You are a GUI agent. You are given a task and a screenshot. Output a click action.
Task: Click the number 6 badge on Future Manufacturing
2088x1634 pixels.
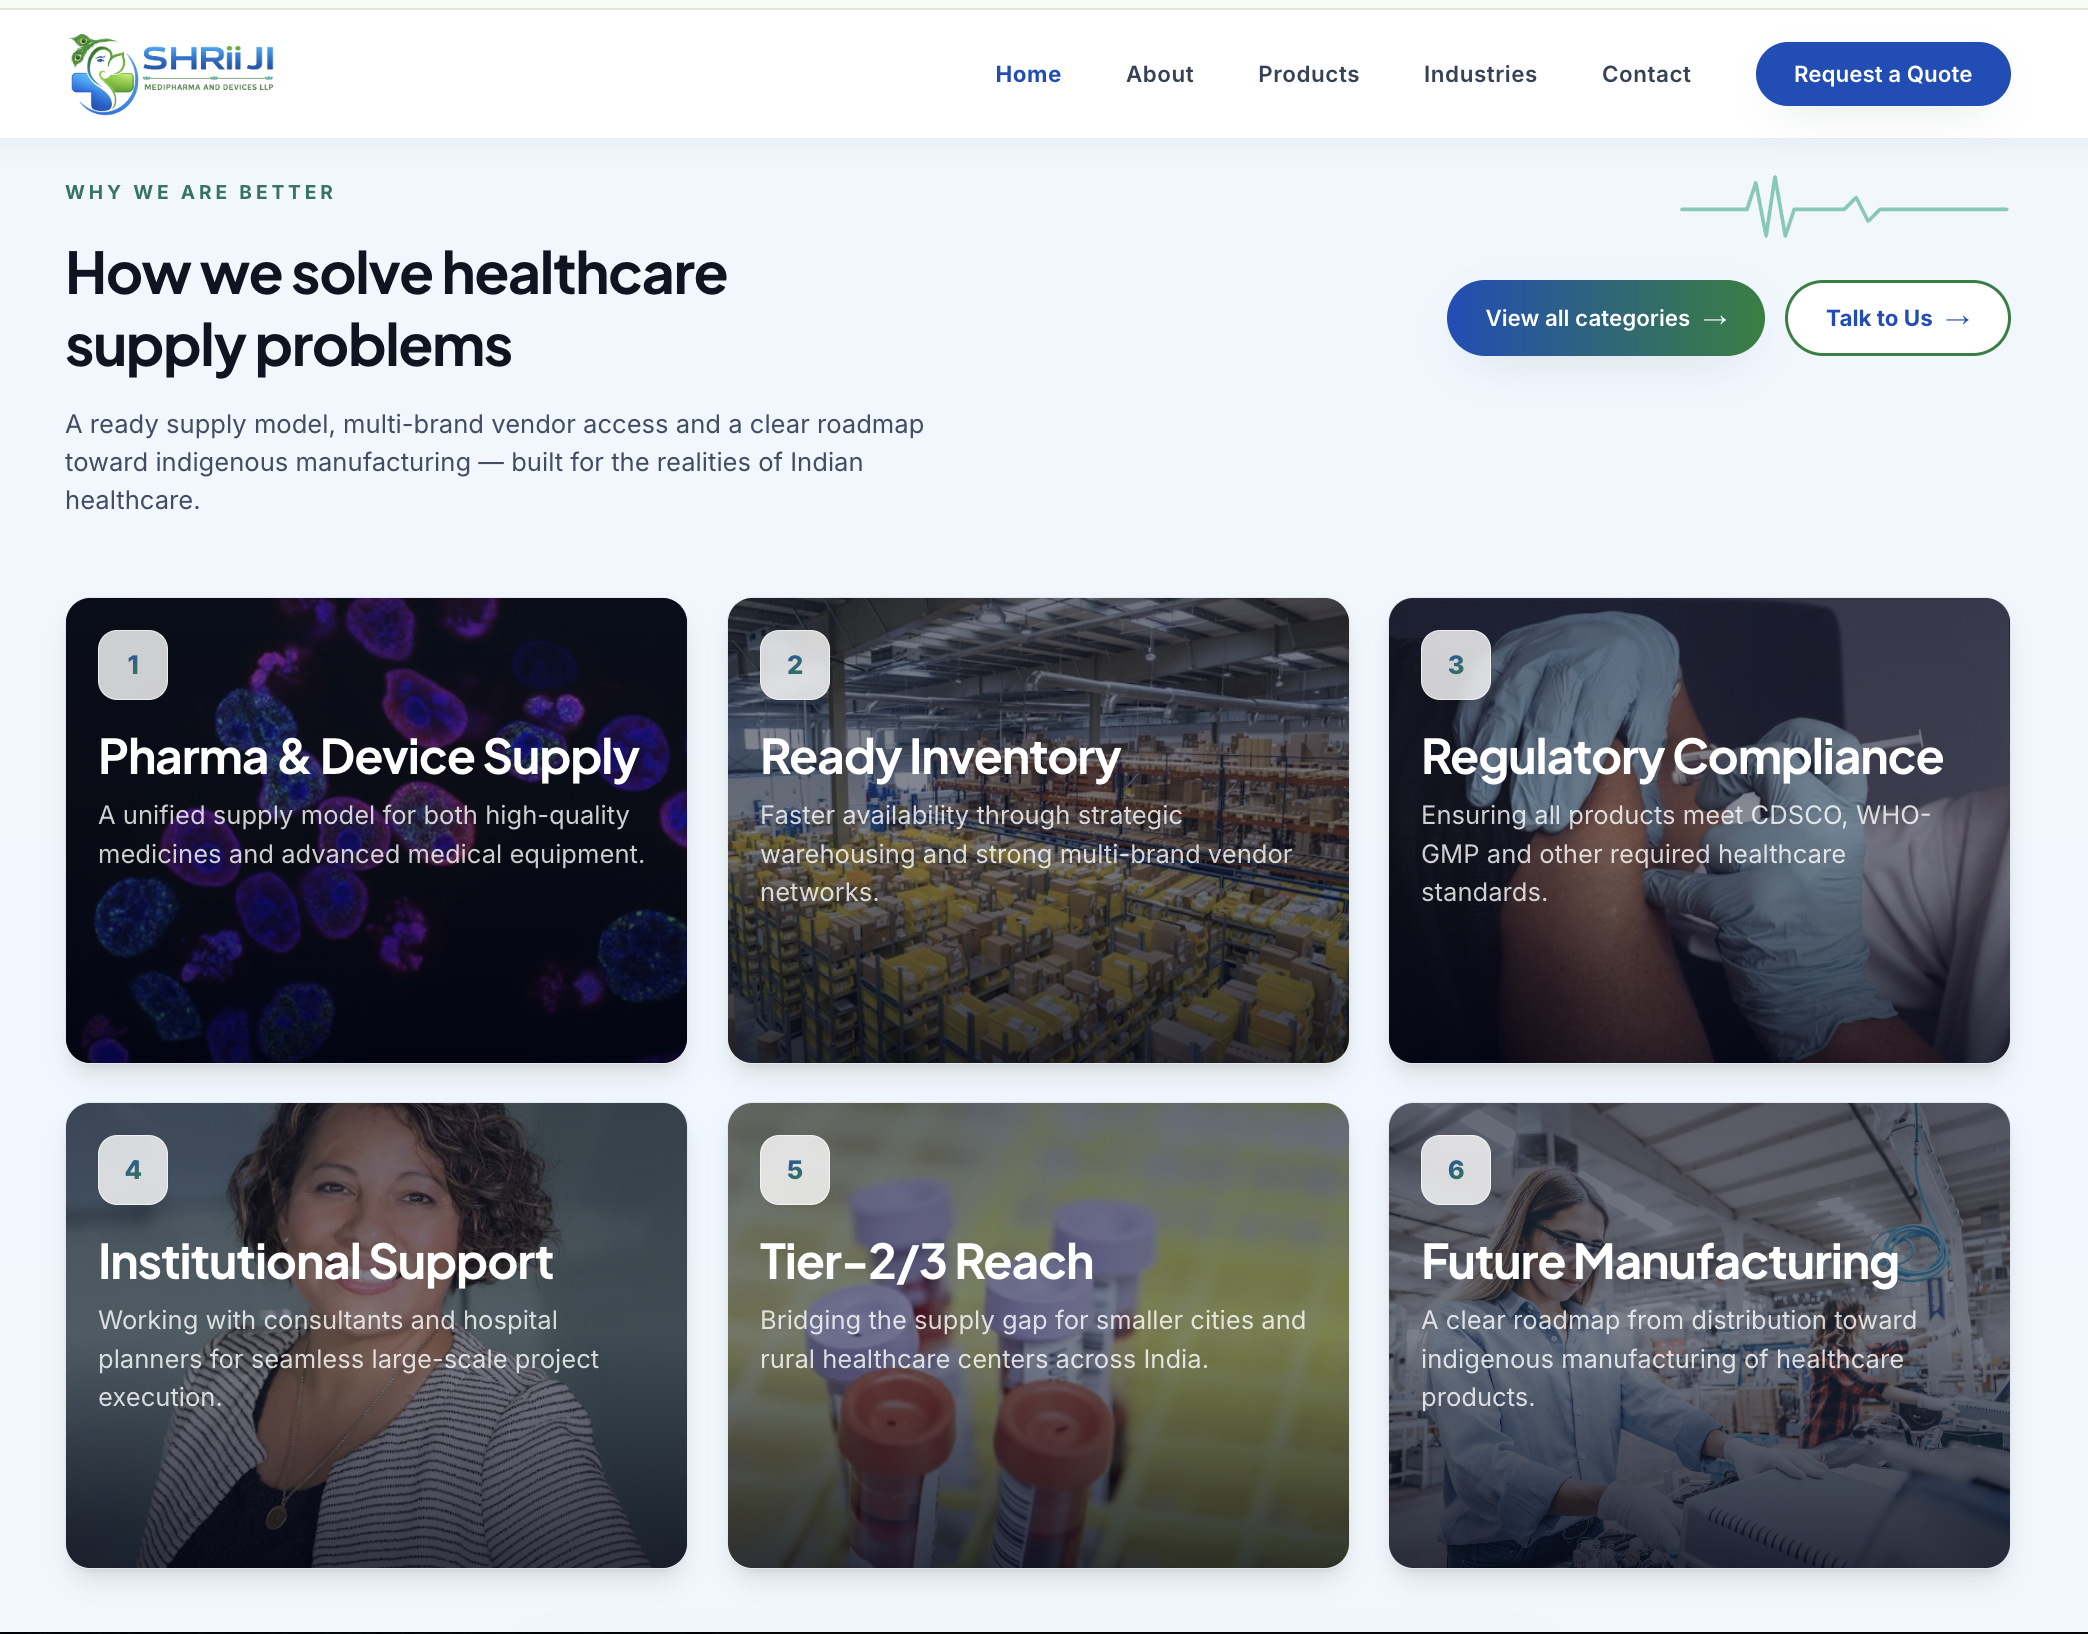coord(1456,1170)
